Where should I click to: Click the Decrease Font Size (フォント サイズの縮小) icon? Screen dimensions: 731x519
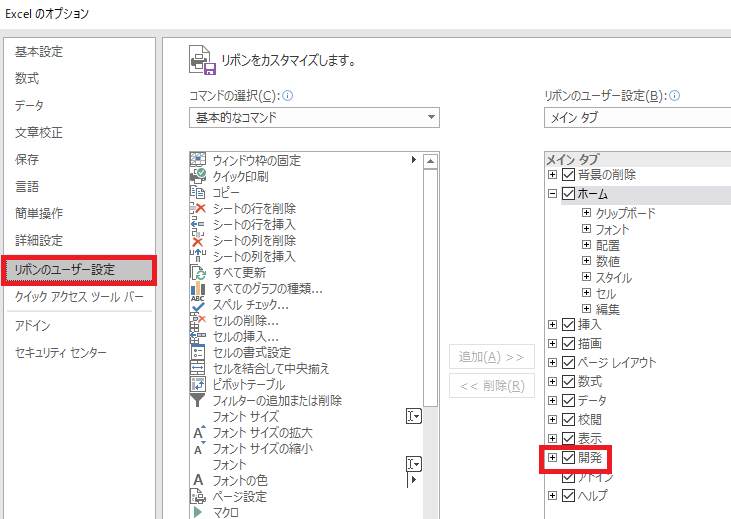199,449
